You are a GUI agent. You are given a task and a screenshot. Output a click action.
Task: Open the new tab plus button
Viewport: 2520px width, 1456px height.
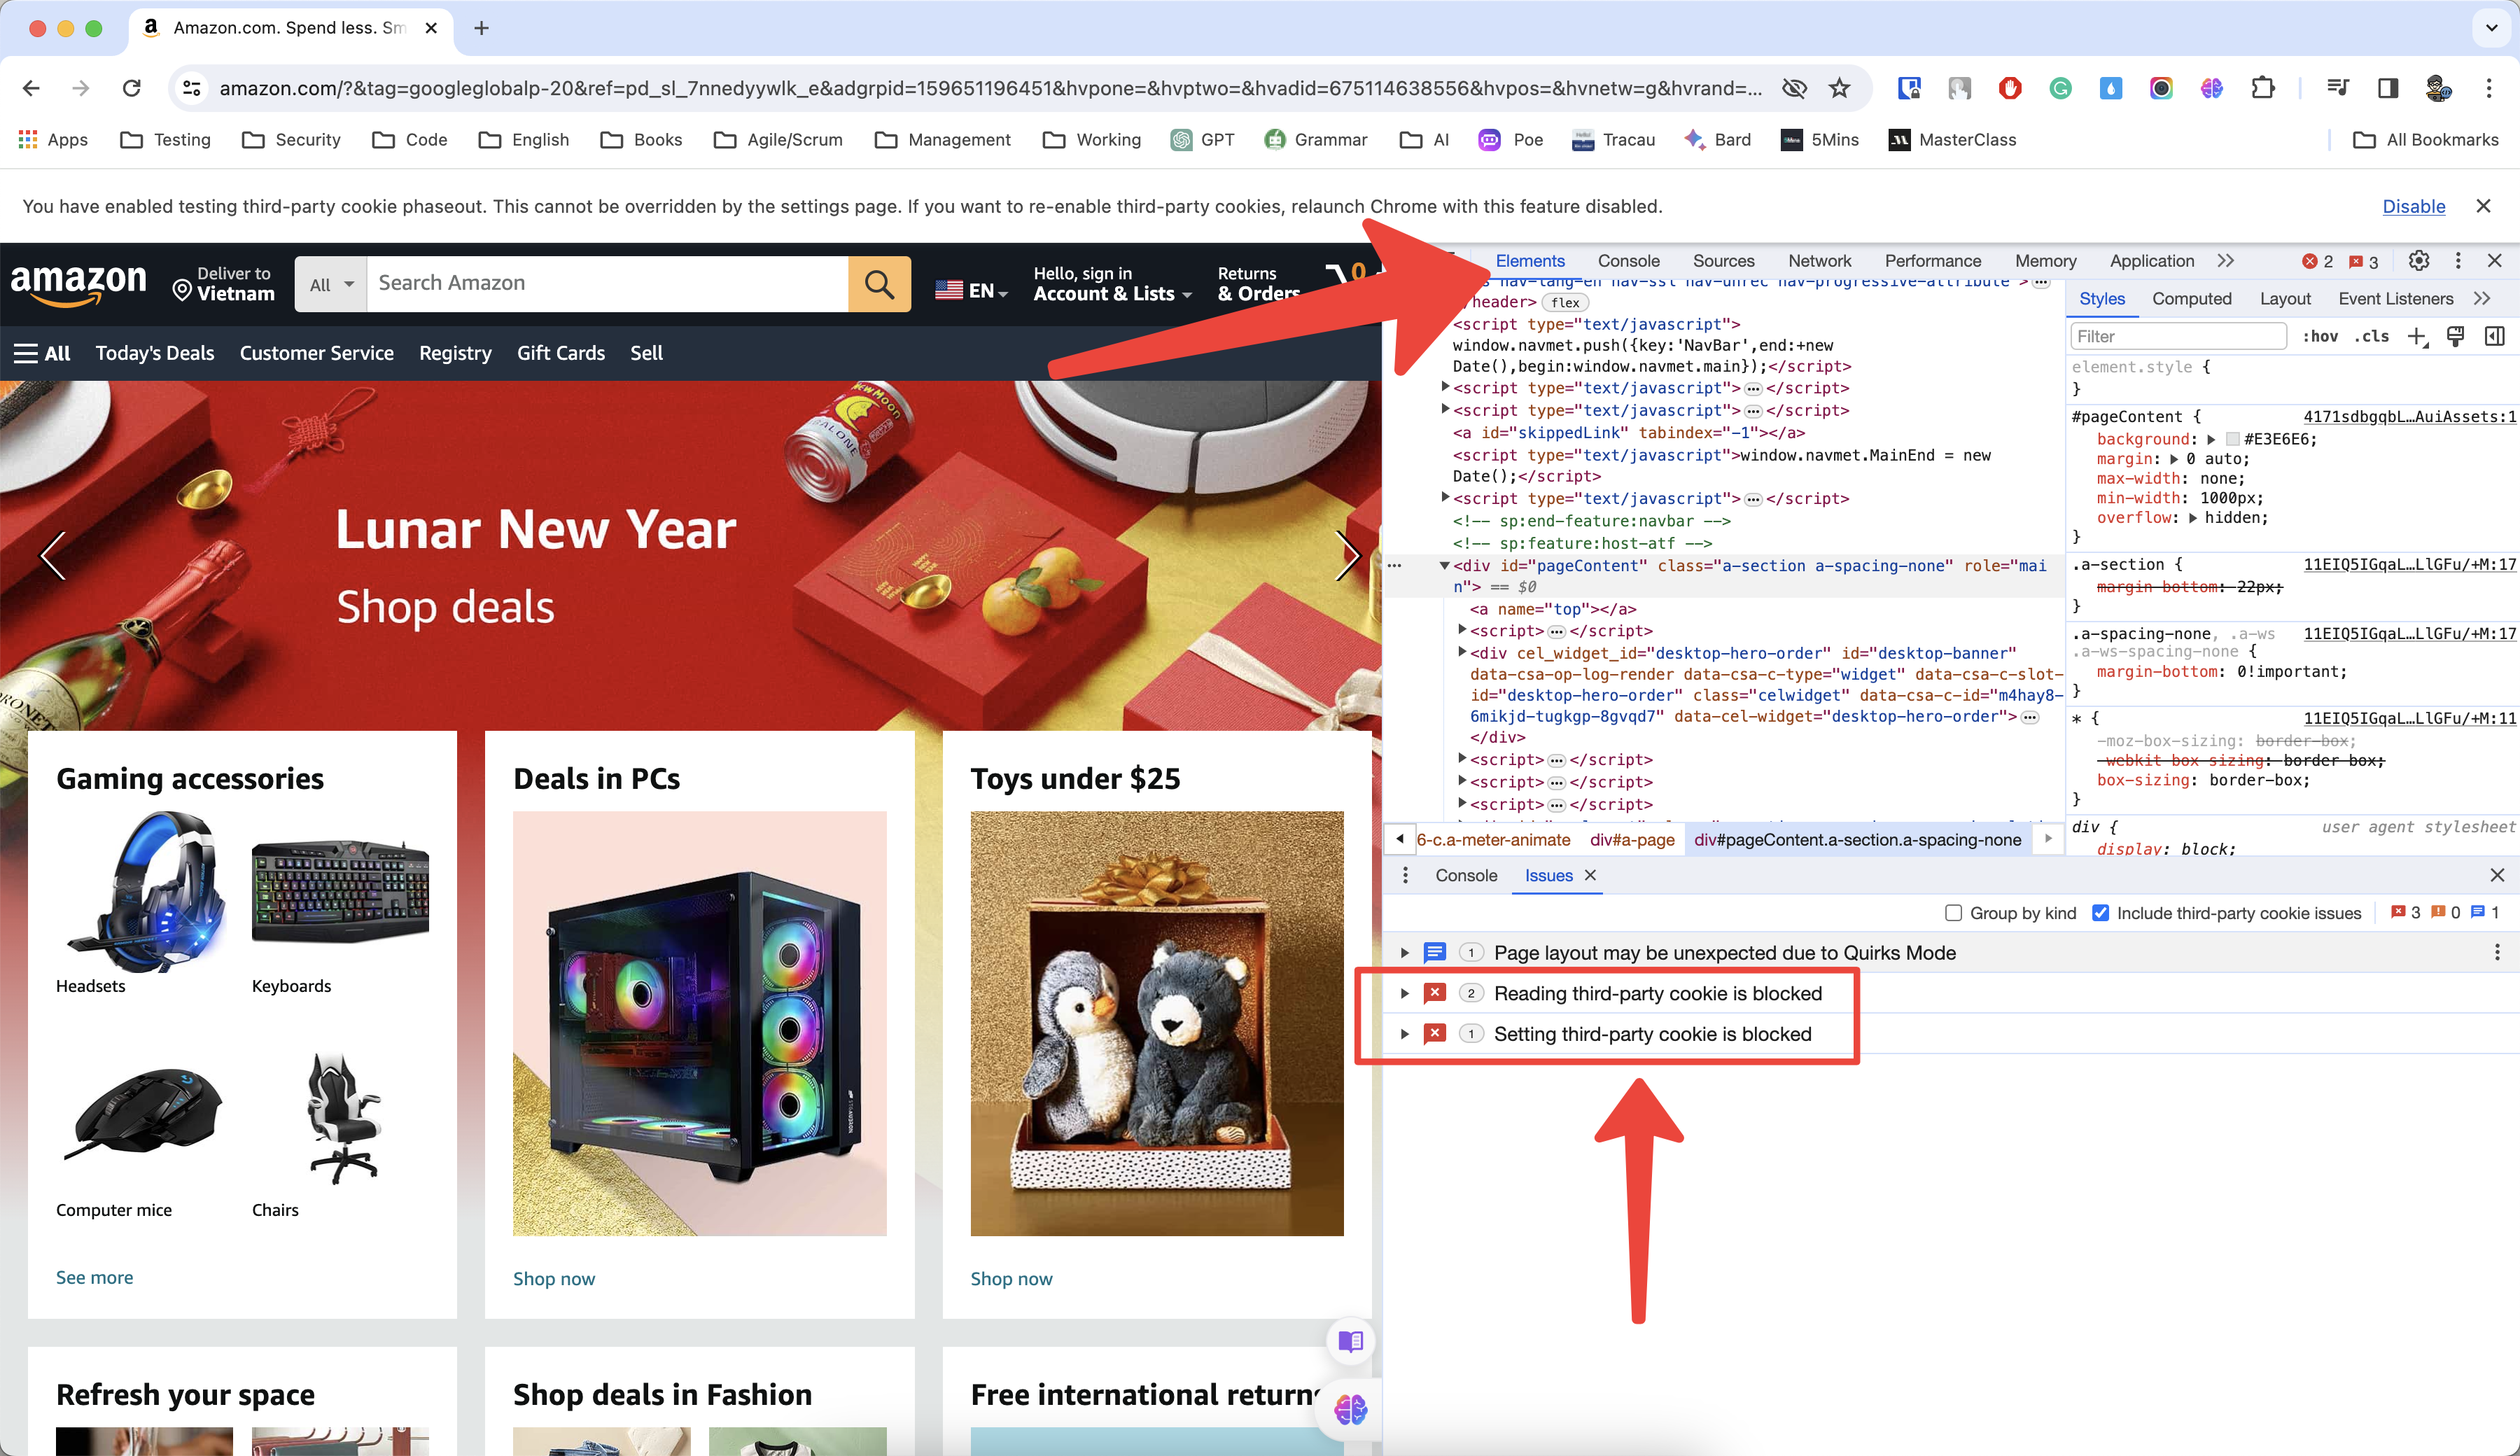click(x=481, y=28)
